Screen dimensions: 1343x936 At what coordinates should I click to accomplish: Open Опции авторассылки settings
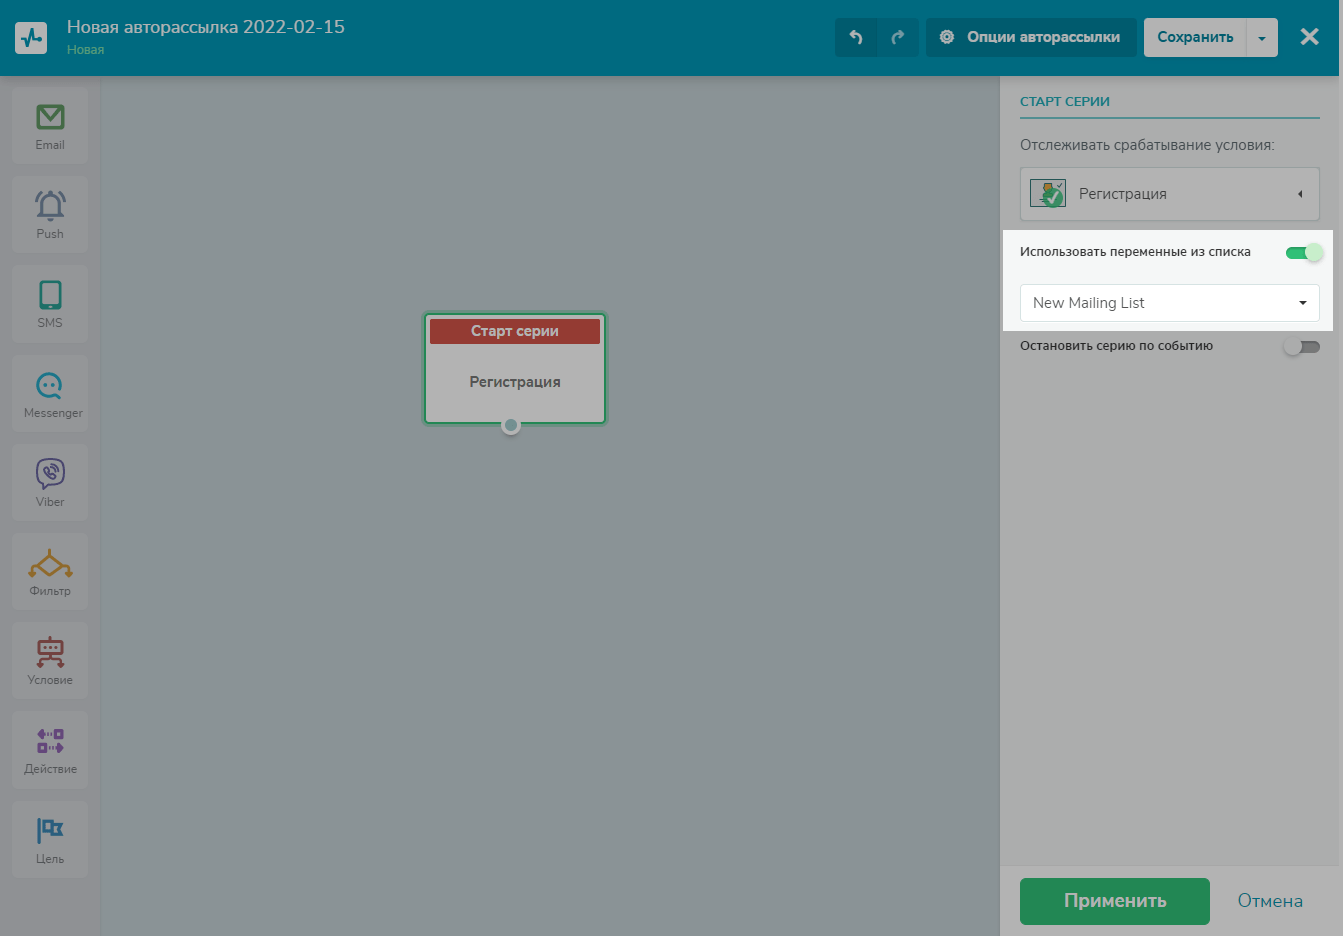point(1031,37)
